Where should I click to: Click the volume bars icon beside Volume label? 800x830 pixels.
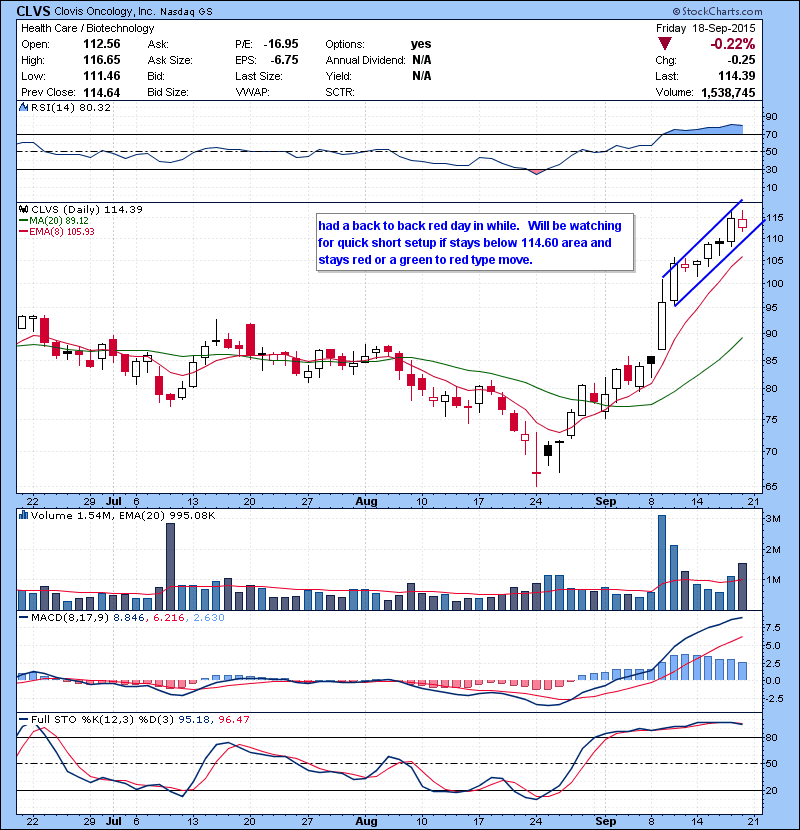24,515
